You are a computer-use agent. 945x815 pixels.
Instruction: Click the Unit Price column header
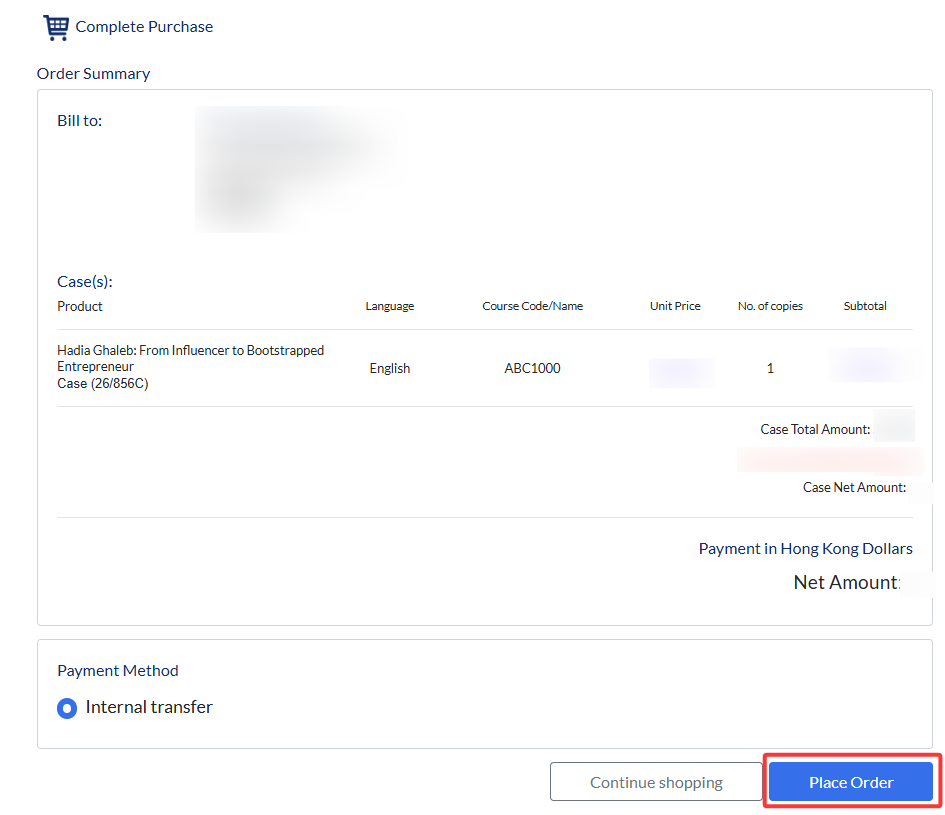(x=675, y=306)
